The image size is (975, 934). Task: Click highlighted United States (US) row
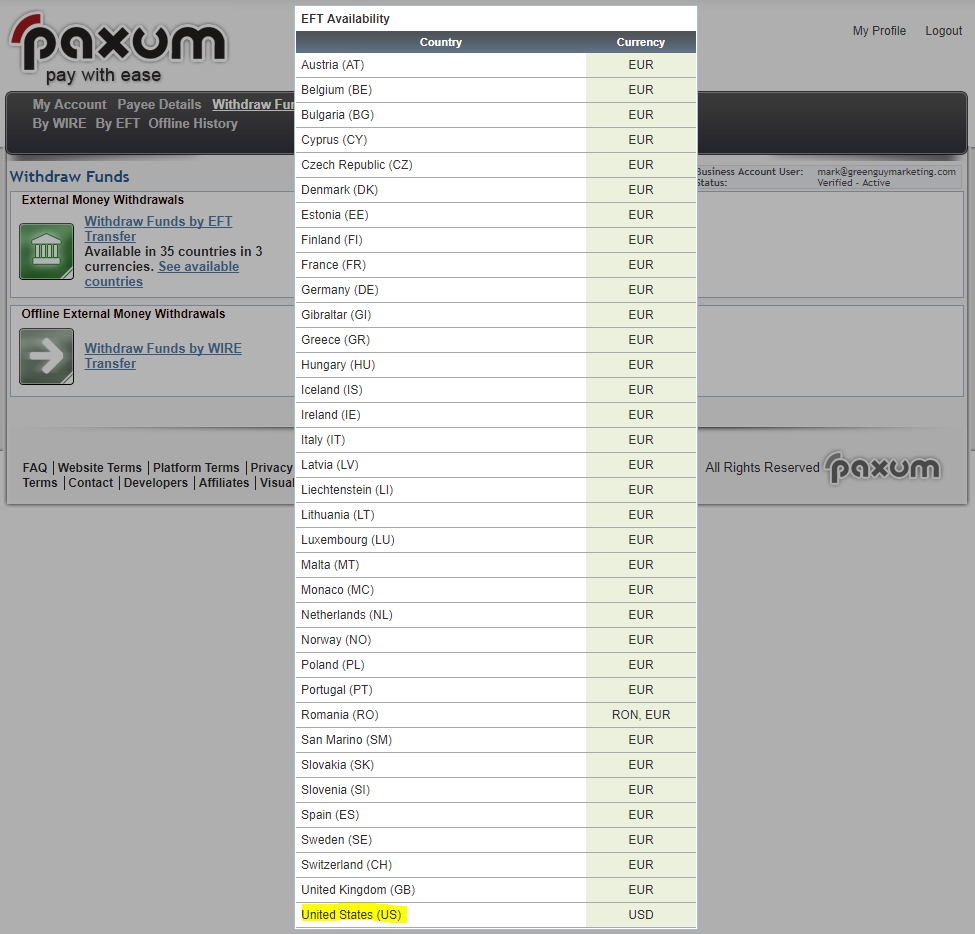click(351, 915)
